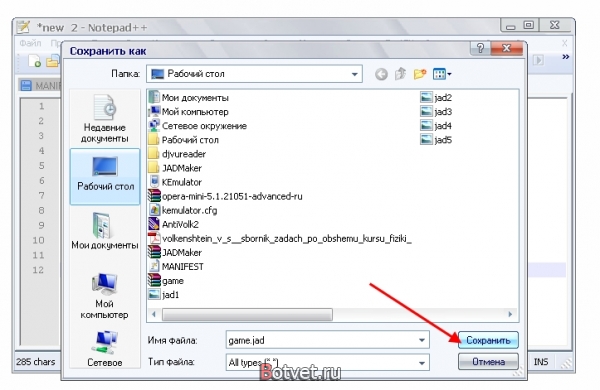Expand the Папка folder dropdown
The height and width of the screenshot is (390, 600).
(x=354, y=74)
